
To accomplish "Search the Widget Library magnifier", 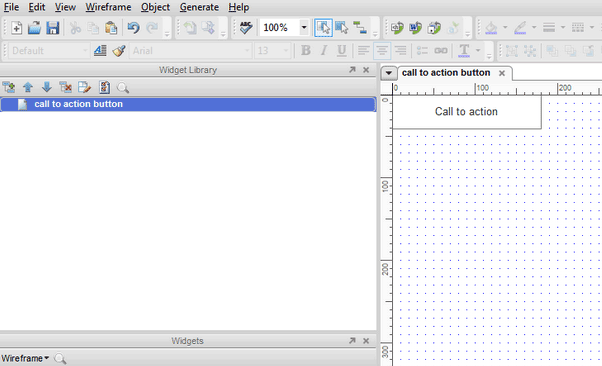I will 122,88.
